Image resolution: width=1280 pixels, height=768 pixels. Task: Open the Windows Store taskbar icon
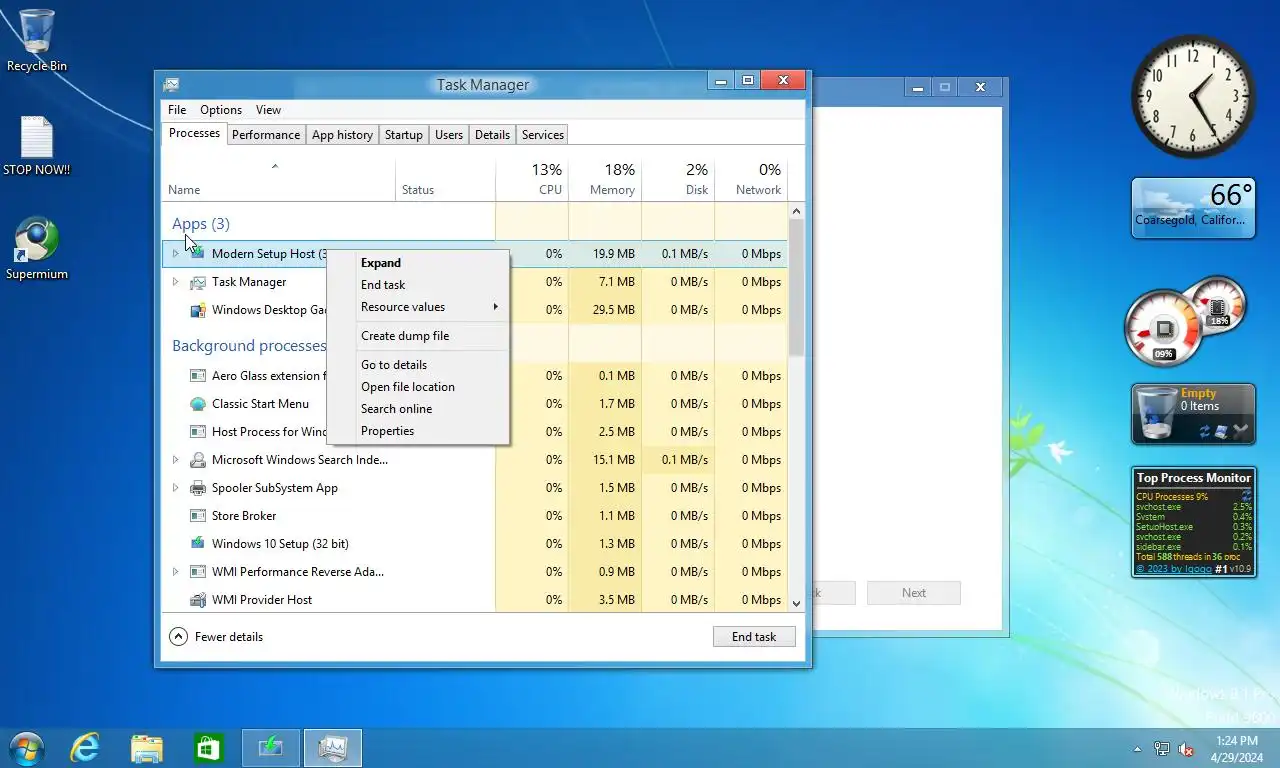pos(207,748)
